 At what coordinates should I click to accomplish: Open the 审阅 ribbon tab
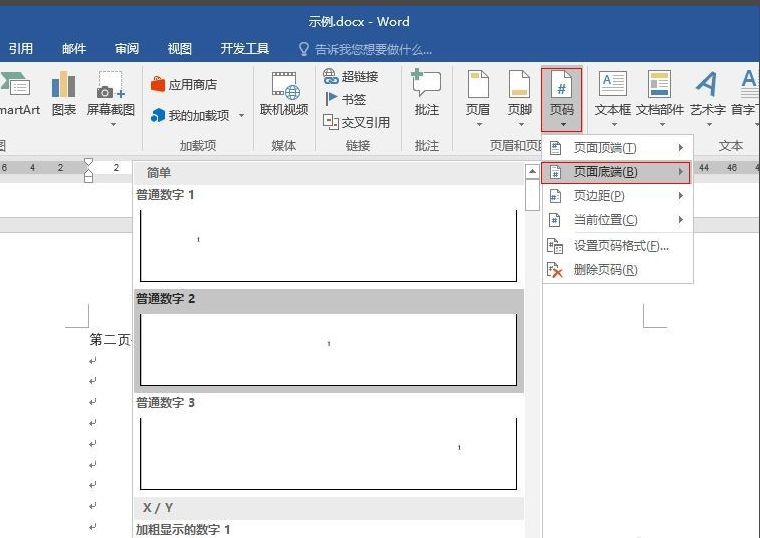click(127, 48)
